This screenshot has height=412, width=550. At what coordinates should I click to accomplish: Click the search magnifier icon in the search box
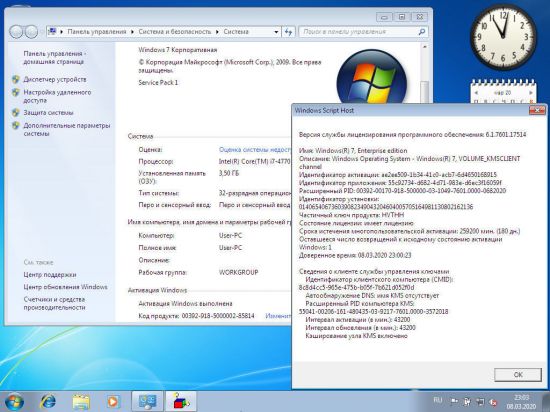tap(422, 32)
